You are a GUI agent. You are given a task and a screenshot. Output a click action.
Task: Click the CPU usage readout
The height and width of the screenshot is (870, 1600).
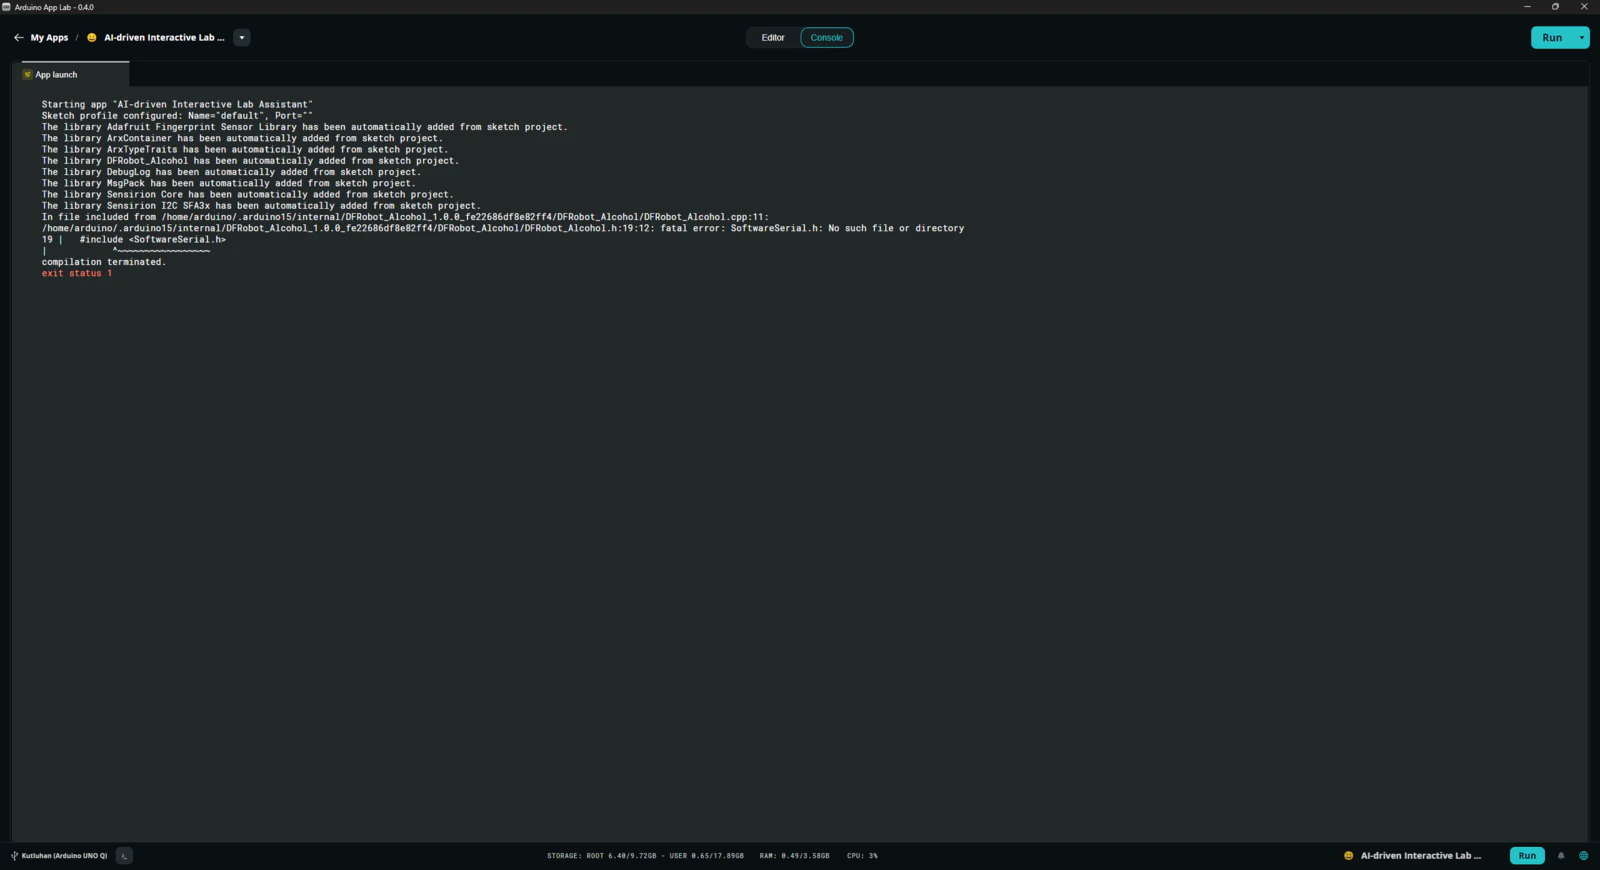(x=862, y=856)
